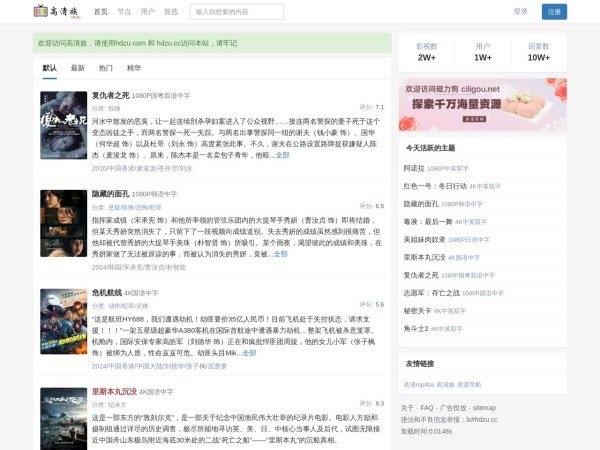Switch to the 最新 tab
Screen dimensions: 600x450
[x=78, y=68]
